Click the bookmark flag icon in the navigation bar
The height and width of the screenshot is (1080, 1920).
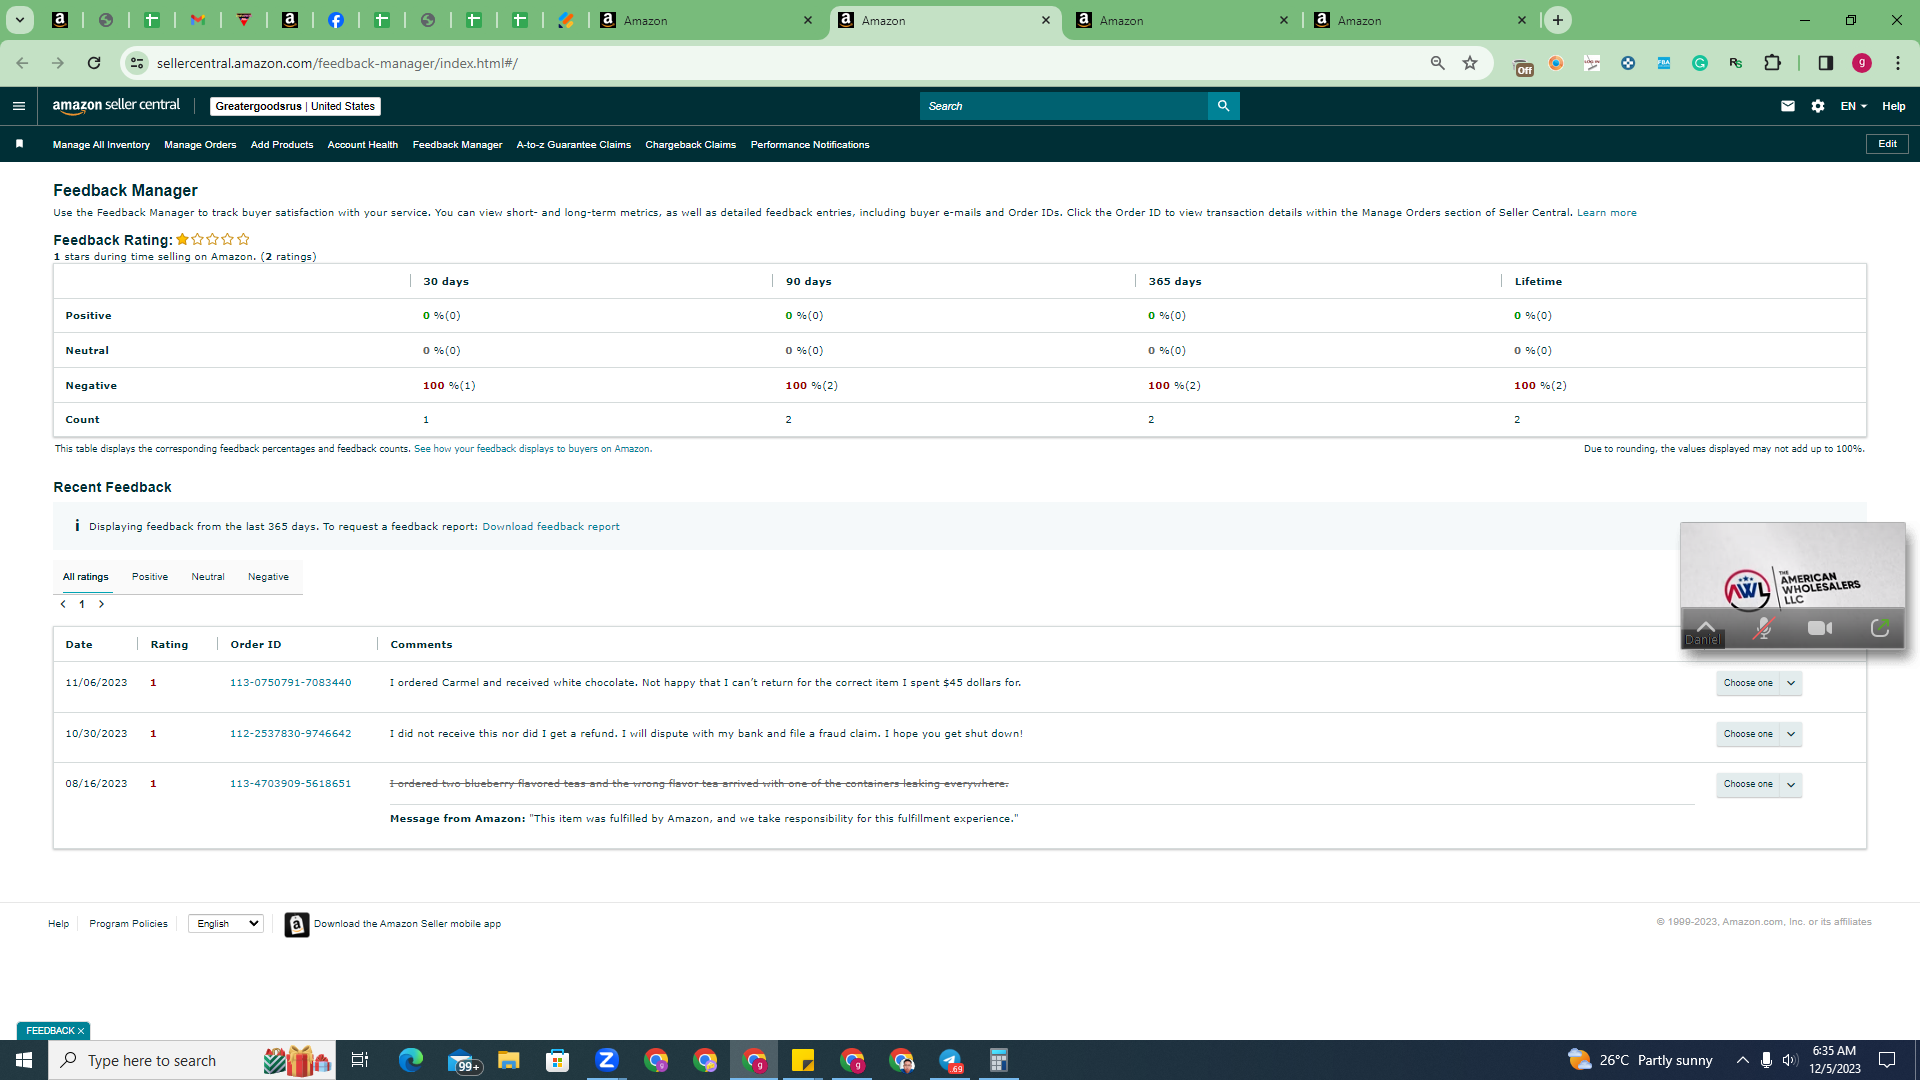point(19,144)
